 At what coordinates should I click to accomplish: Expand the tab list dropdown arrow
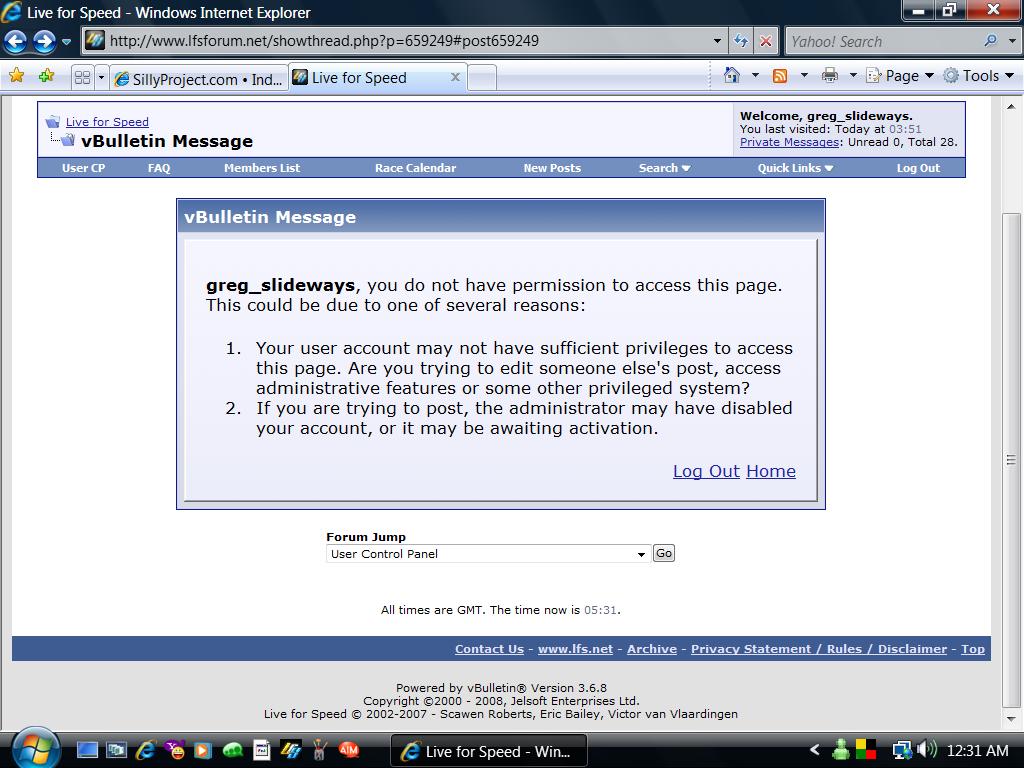pos(101,78)
